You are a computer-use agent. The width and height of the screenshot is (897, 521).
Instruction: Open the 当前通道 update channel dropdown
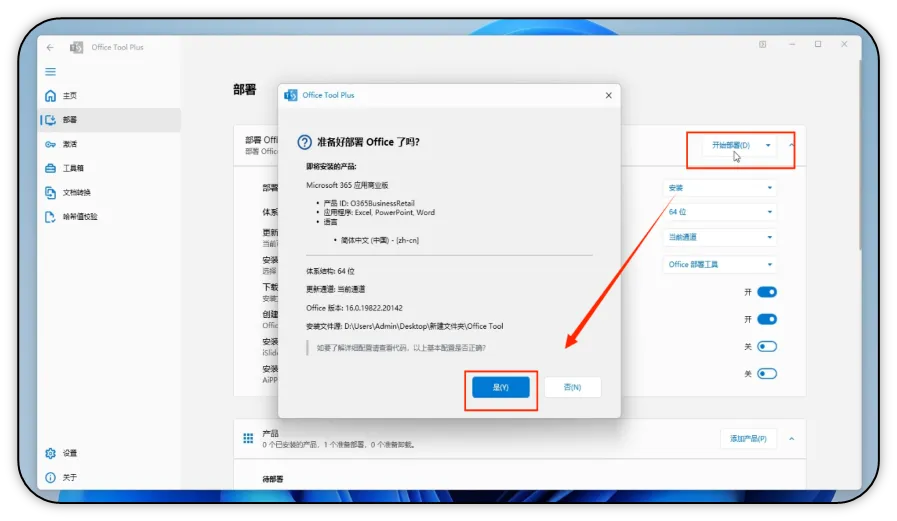[720, 237]
